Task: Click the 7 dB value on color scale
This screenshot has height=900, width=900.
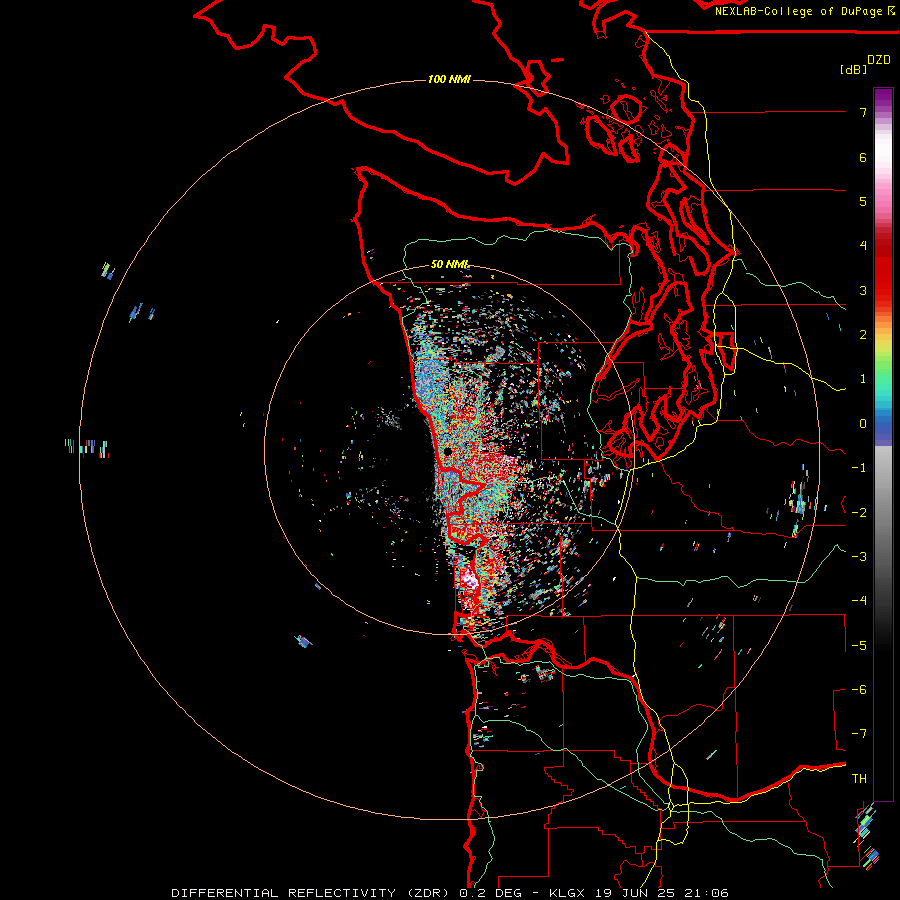Action: (863, 112)
